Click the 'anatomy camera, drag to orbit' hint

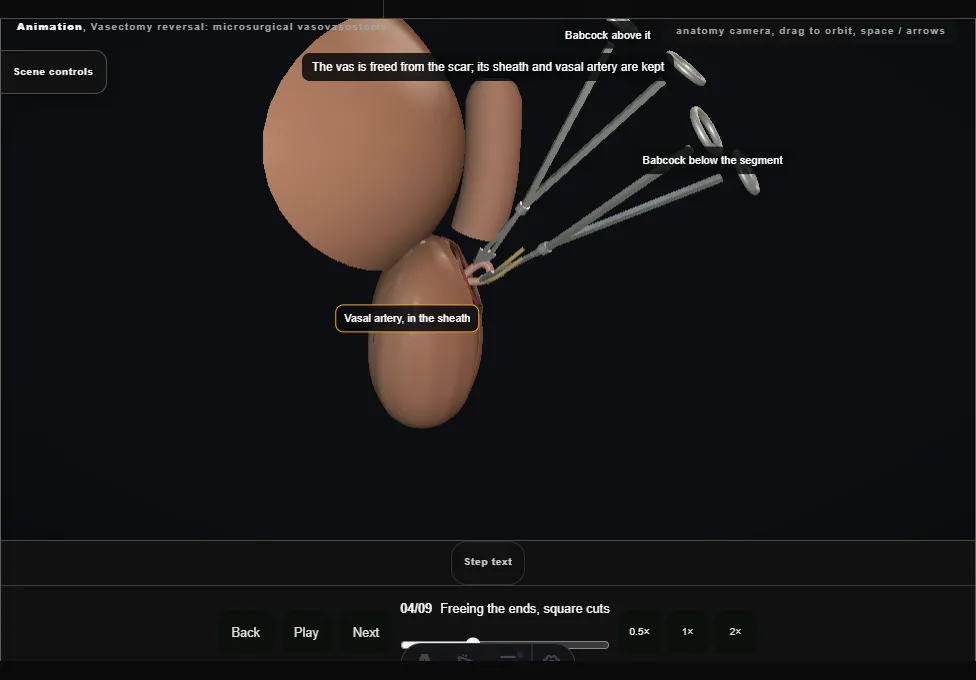810,31
